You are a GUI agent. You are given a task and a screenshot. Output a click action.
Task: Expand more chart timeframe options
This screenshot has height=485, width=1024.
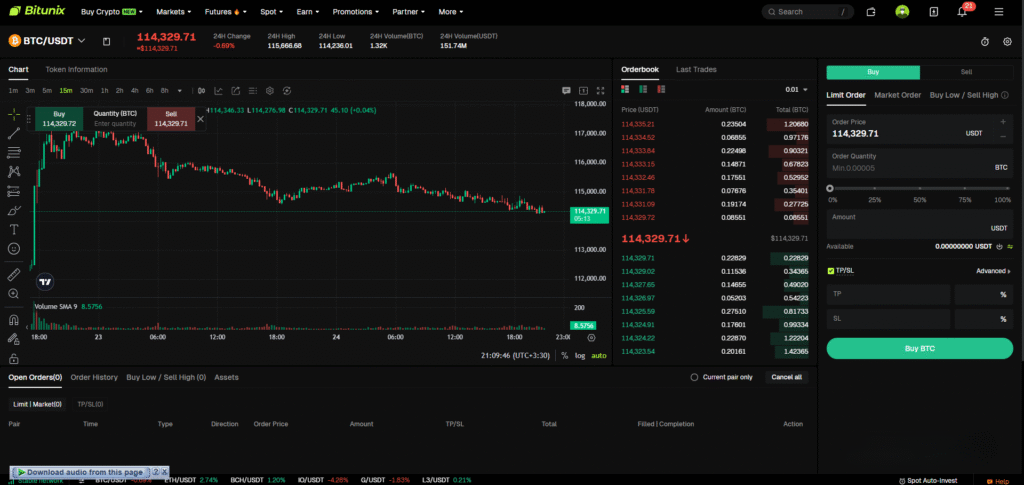pyautogui.click(x=180, y=90)
